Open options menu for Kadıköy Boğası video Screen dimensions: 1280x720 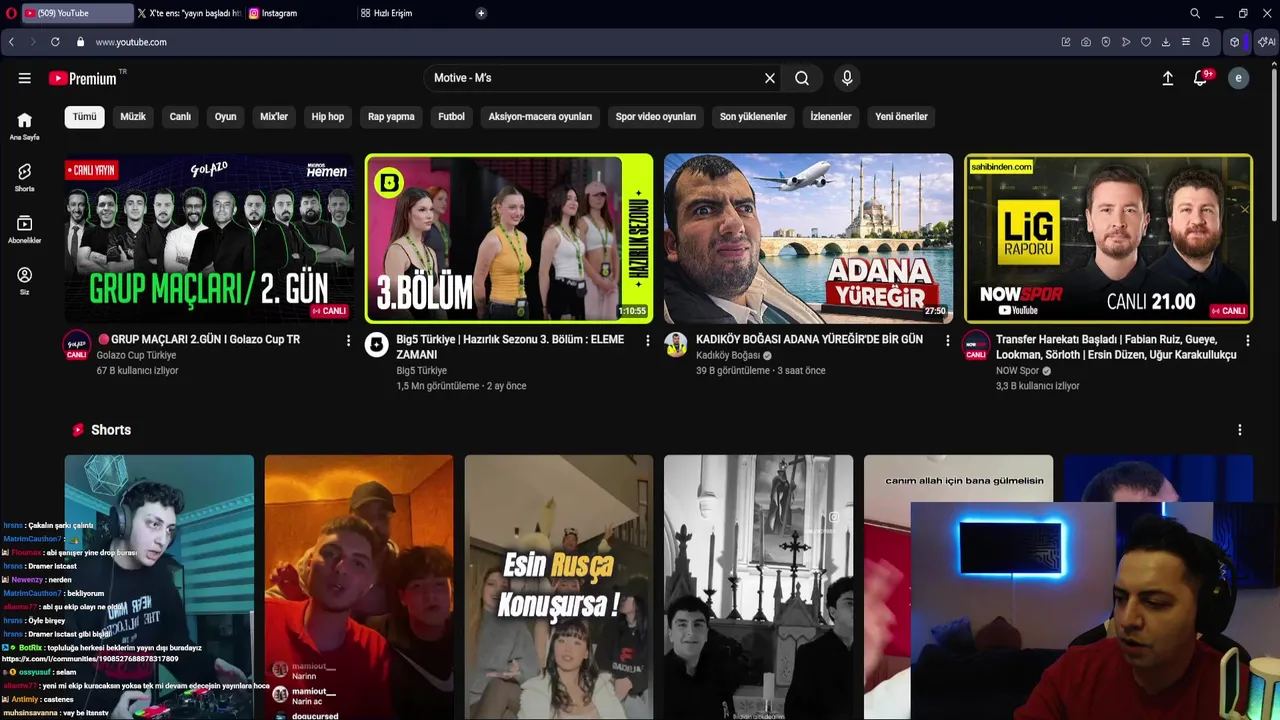947,341
